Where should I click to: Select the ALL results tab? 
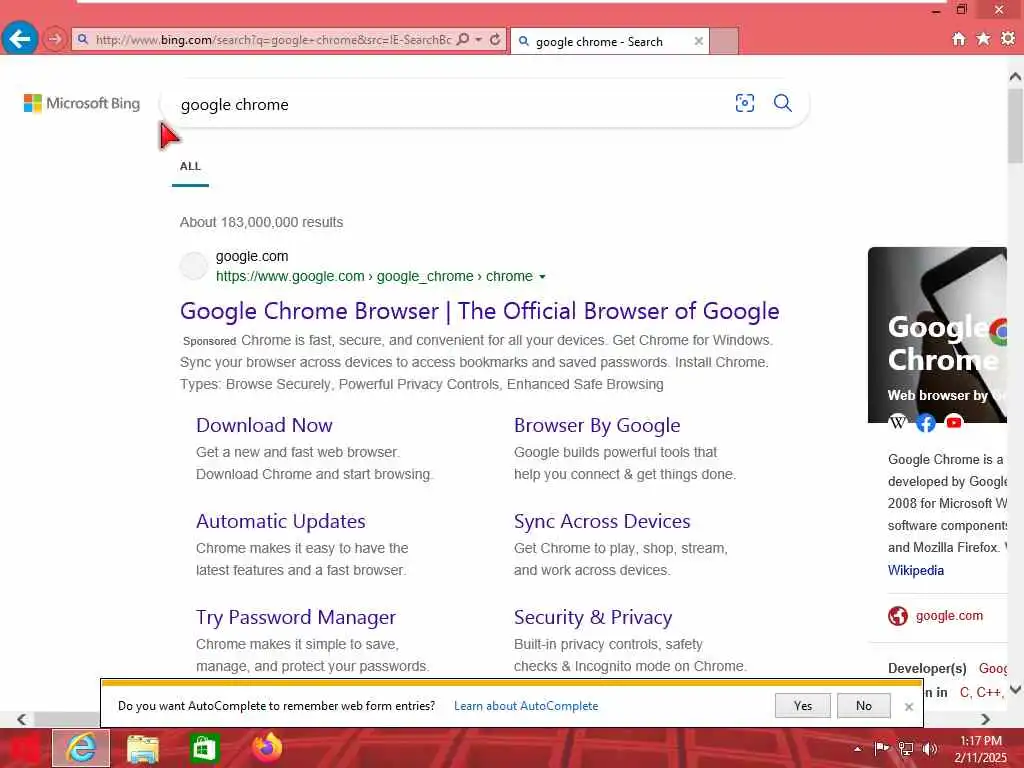(x=190, y=167)
